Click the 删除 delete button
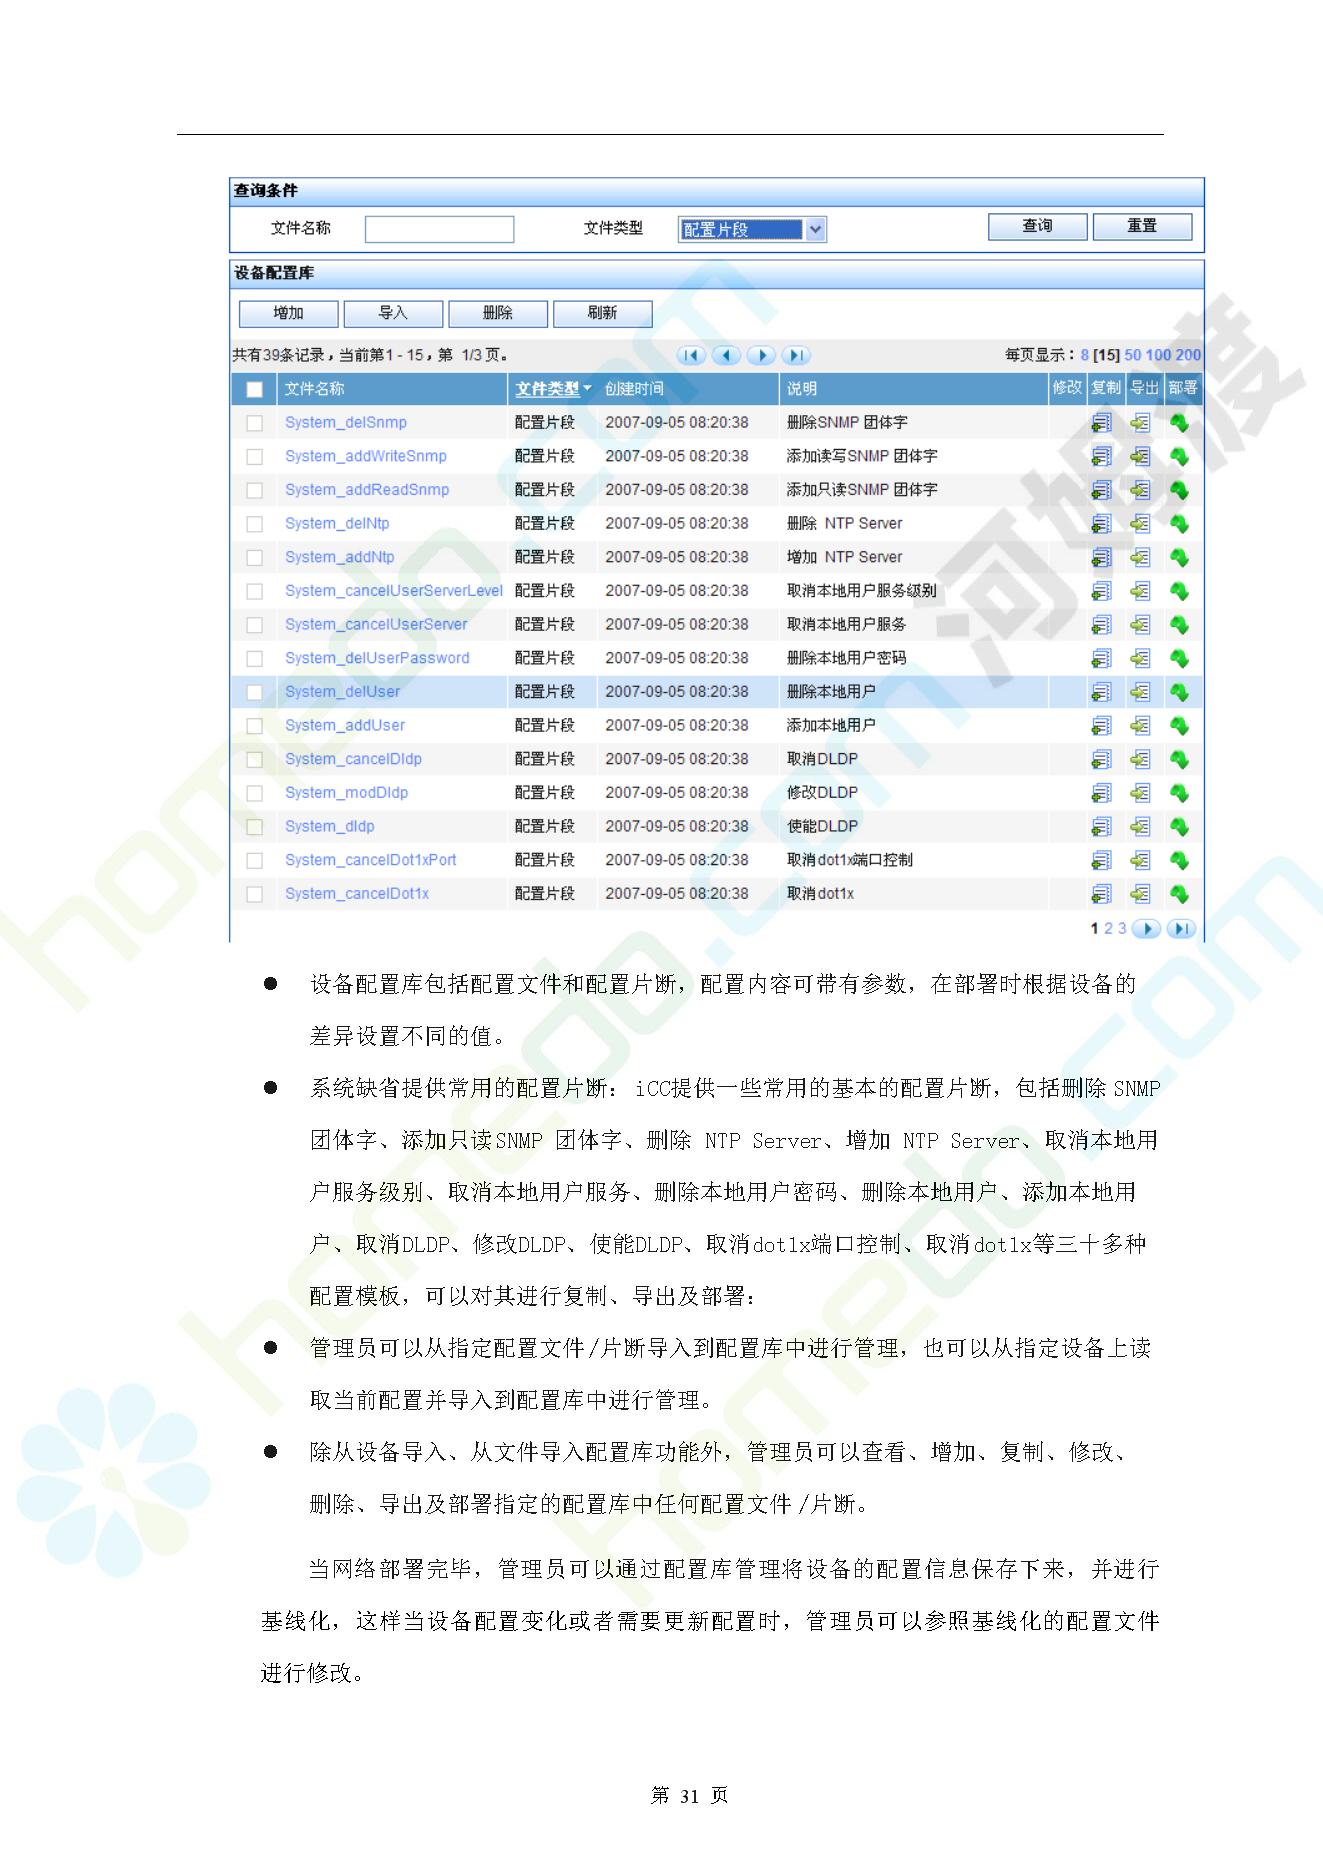 (498, 313)
